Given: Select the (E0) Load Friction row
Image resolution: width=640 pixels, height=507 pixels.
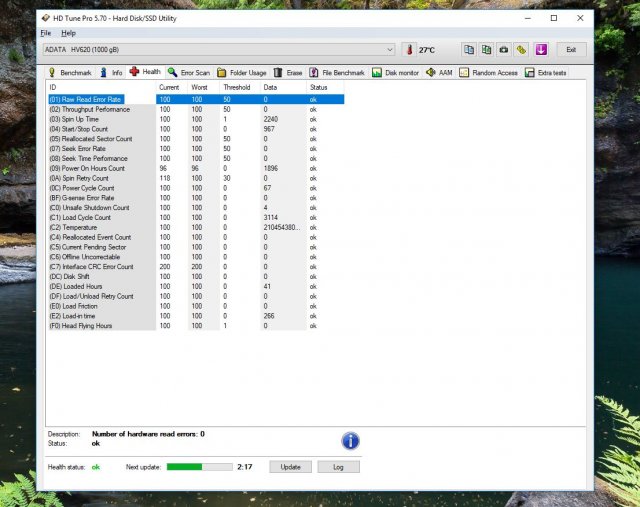Looking at the screenshot, I should pos(196,306).
